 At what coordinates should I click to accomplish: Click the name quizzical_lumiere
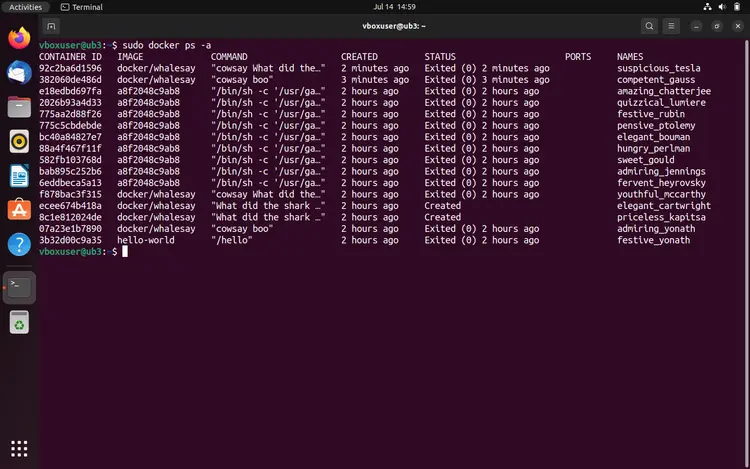[661, 102]
